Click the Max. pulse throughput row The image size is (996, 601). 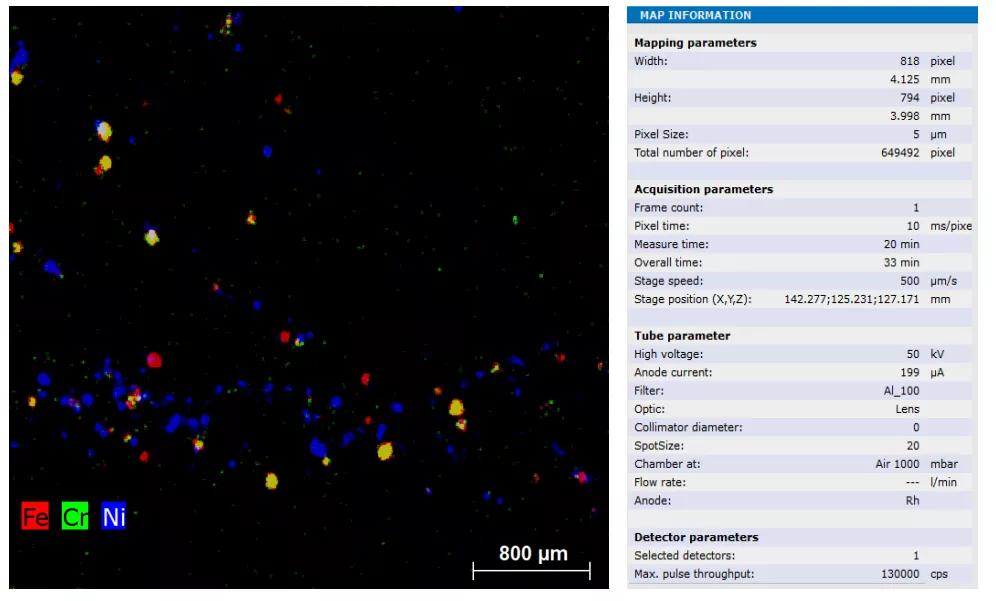tap(800, 574)
